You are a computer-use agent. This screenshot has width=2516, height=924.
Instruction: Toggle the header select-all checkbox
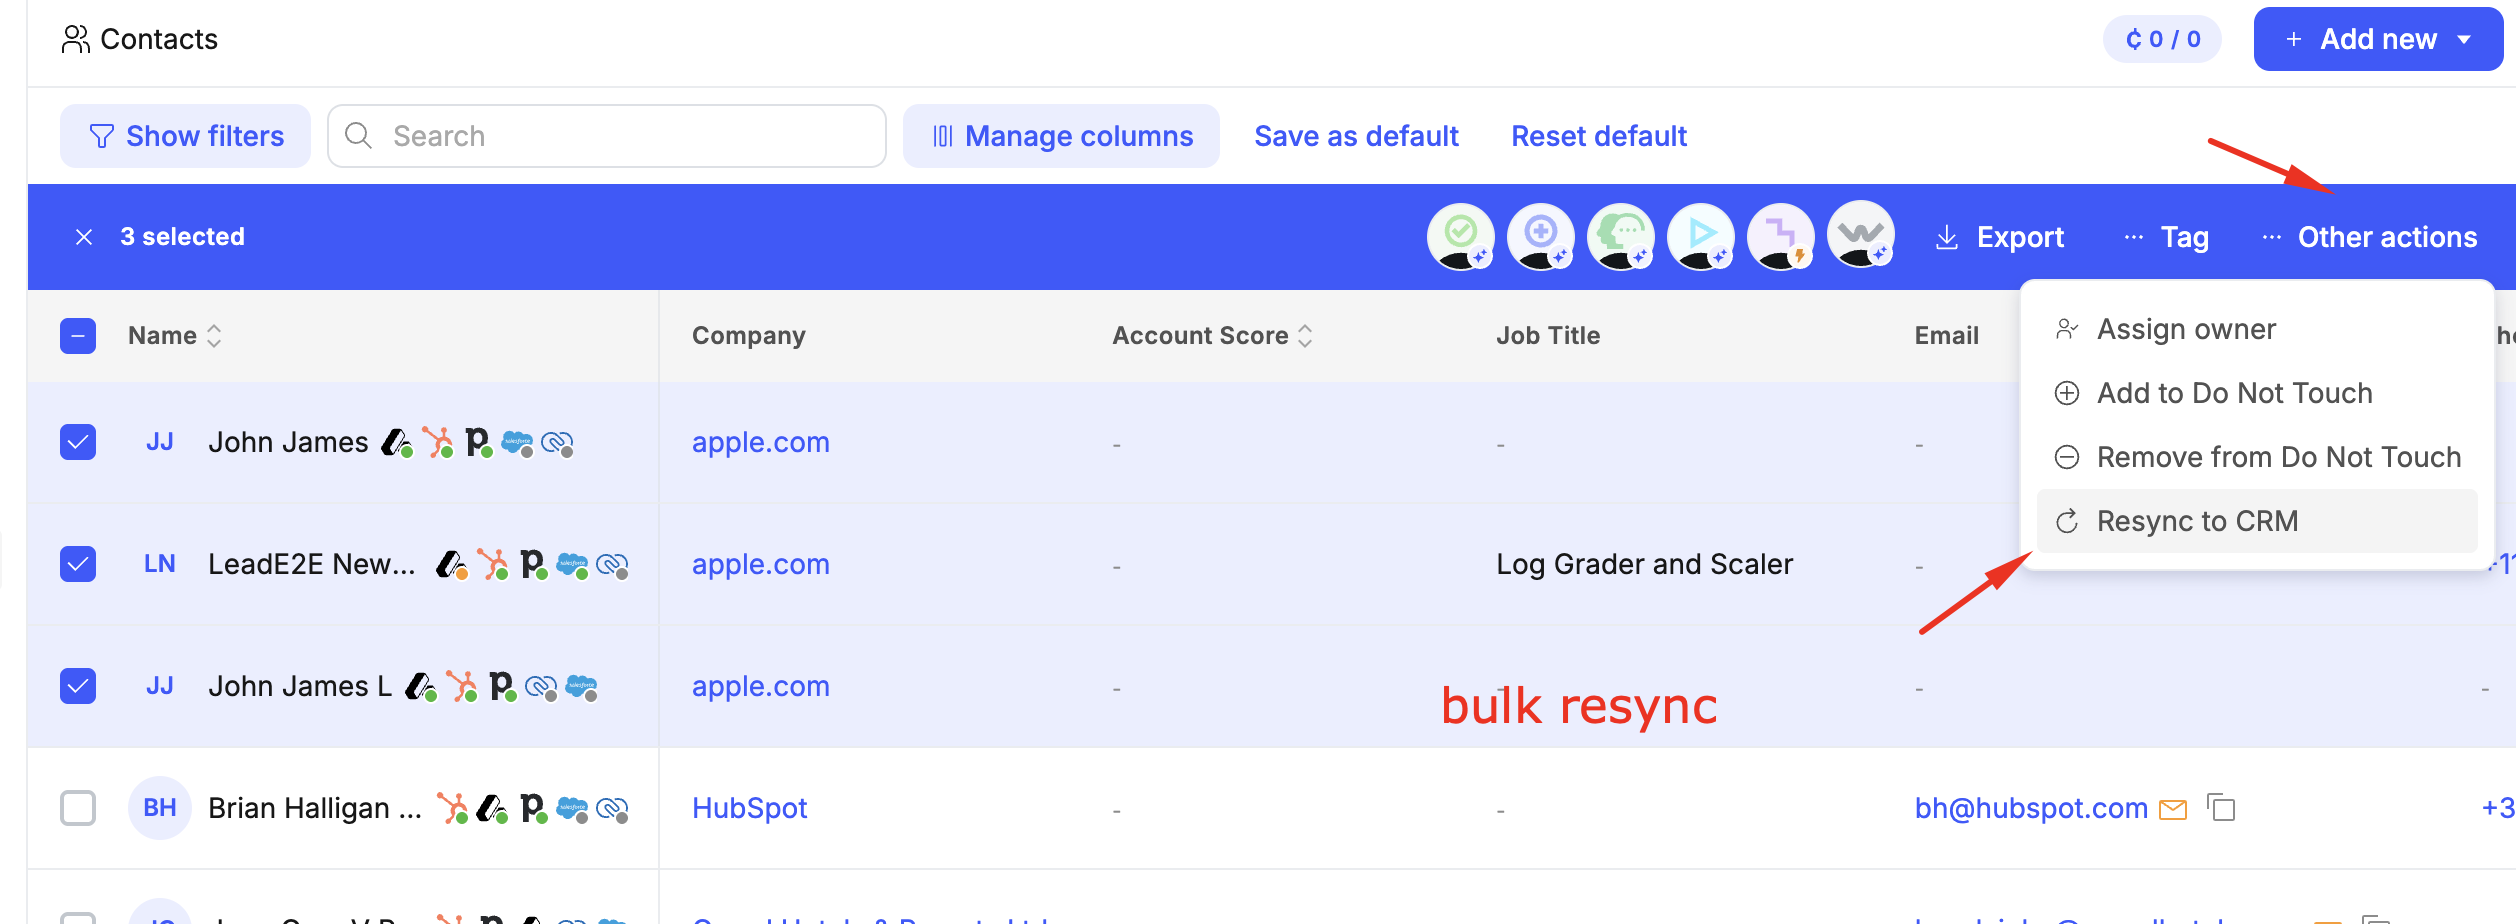[78, 336]
